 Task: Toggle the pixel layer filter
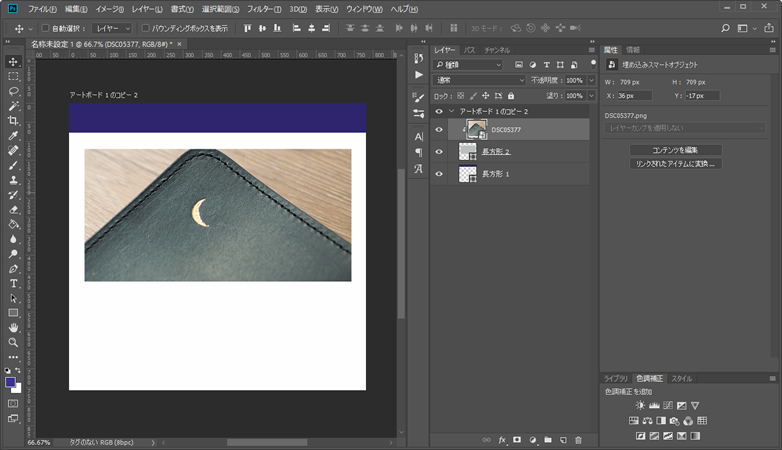click(519, 65)
